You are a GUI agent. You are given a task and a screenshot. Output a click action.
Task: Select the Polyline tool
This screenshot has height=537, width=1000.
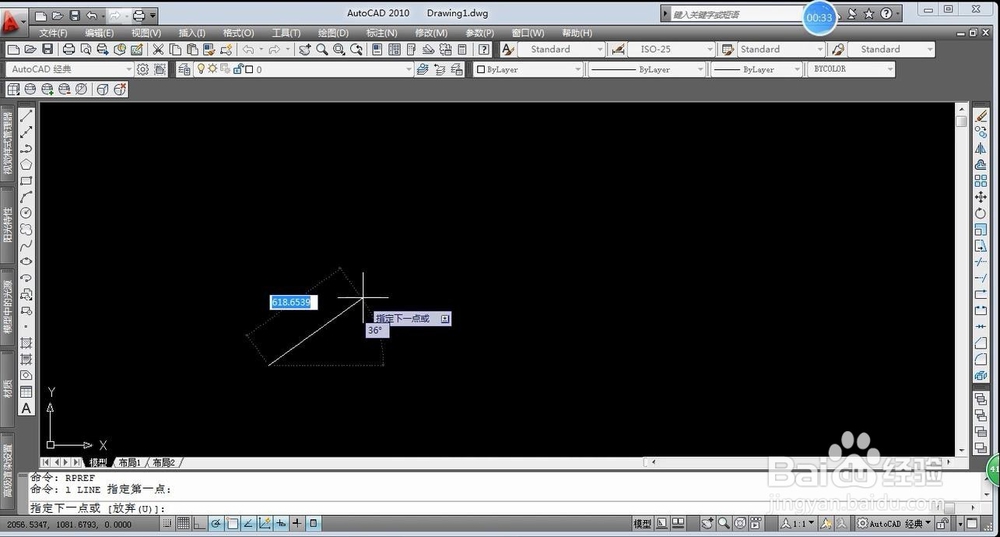26,148
